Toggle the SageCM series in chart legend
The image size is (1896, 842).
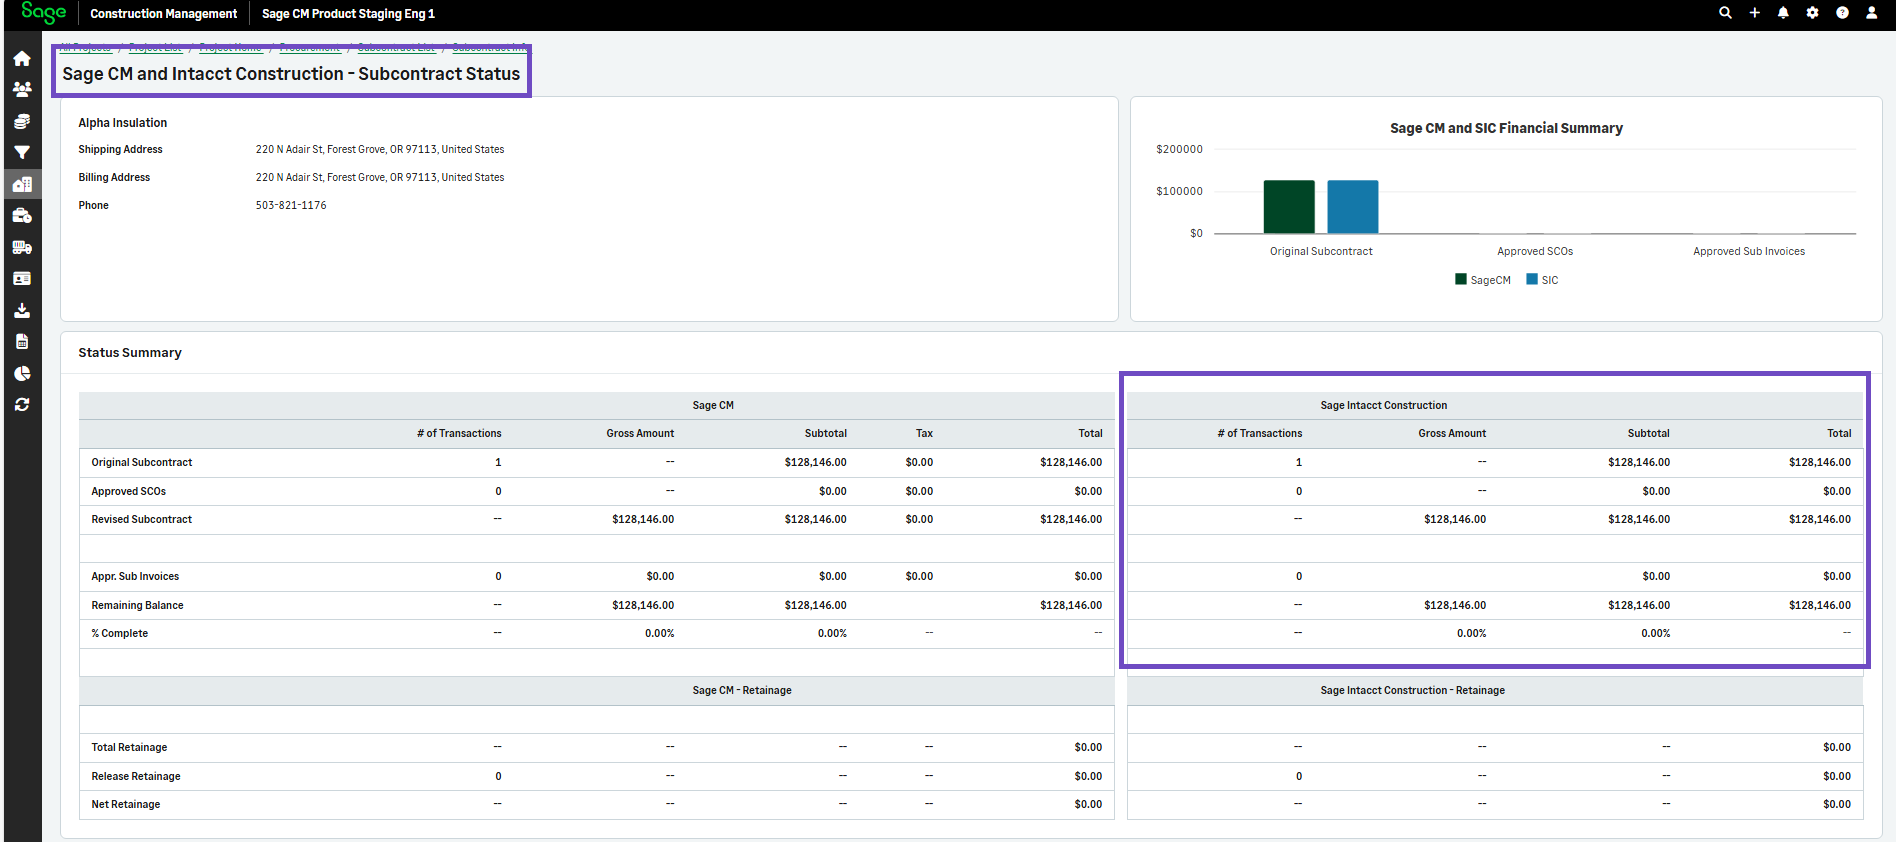[x=1483, y=280]
